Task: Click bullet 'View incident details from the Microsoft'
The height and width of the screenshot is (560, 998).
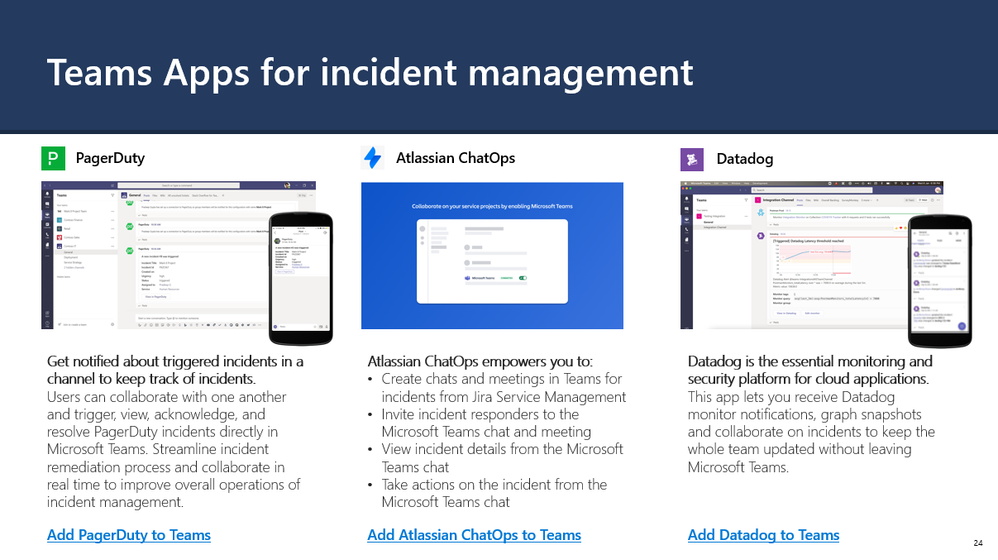Action: pyautogui.click(x=502, y=458)
